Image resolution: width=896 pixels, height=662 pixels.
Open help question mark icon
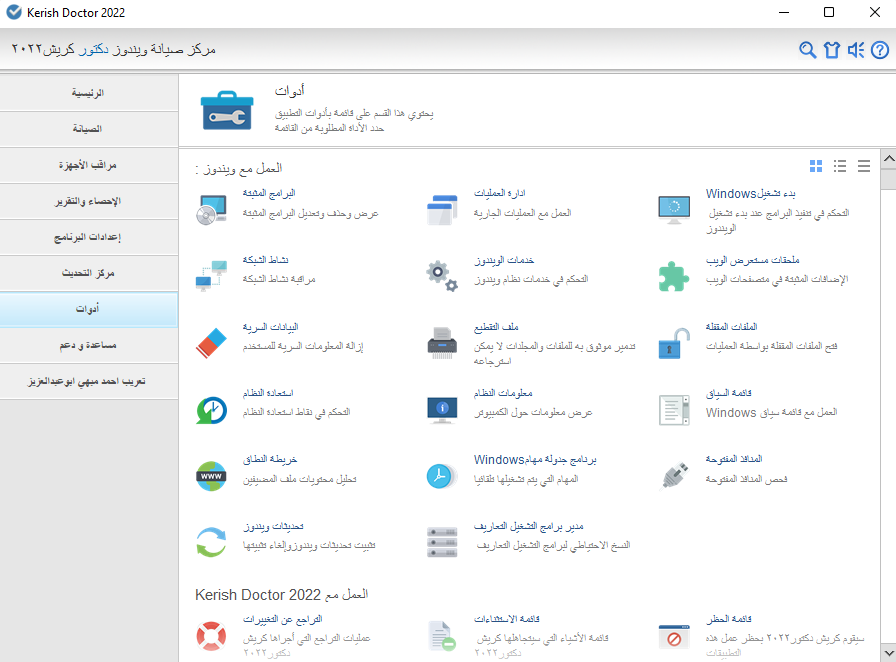(880, 50)
